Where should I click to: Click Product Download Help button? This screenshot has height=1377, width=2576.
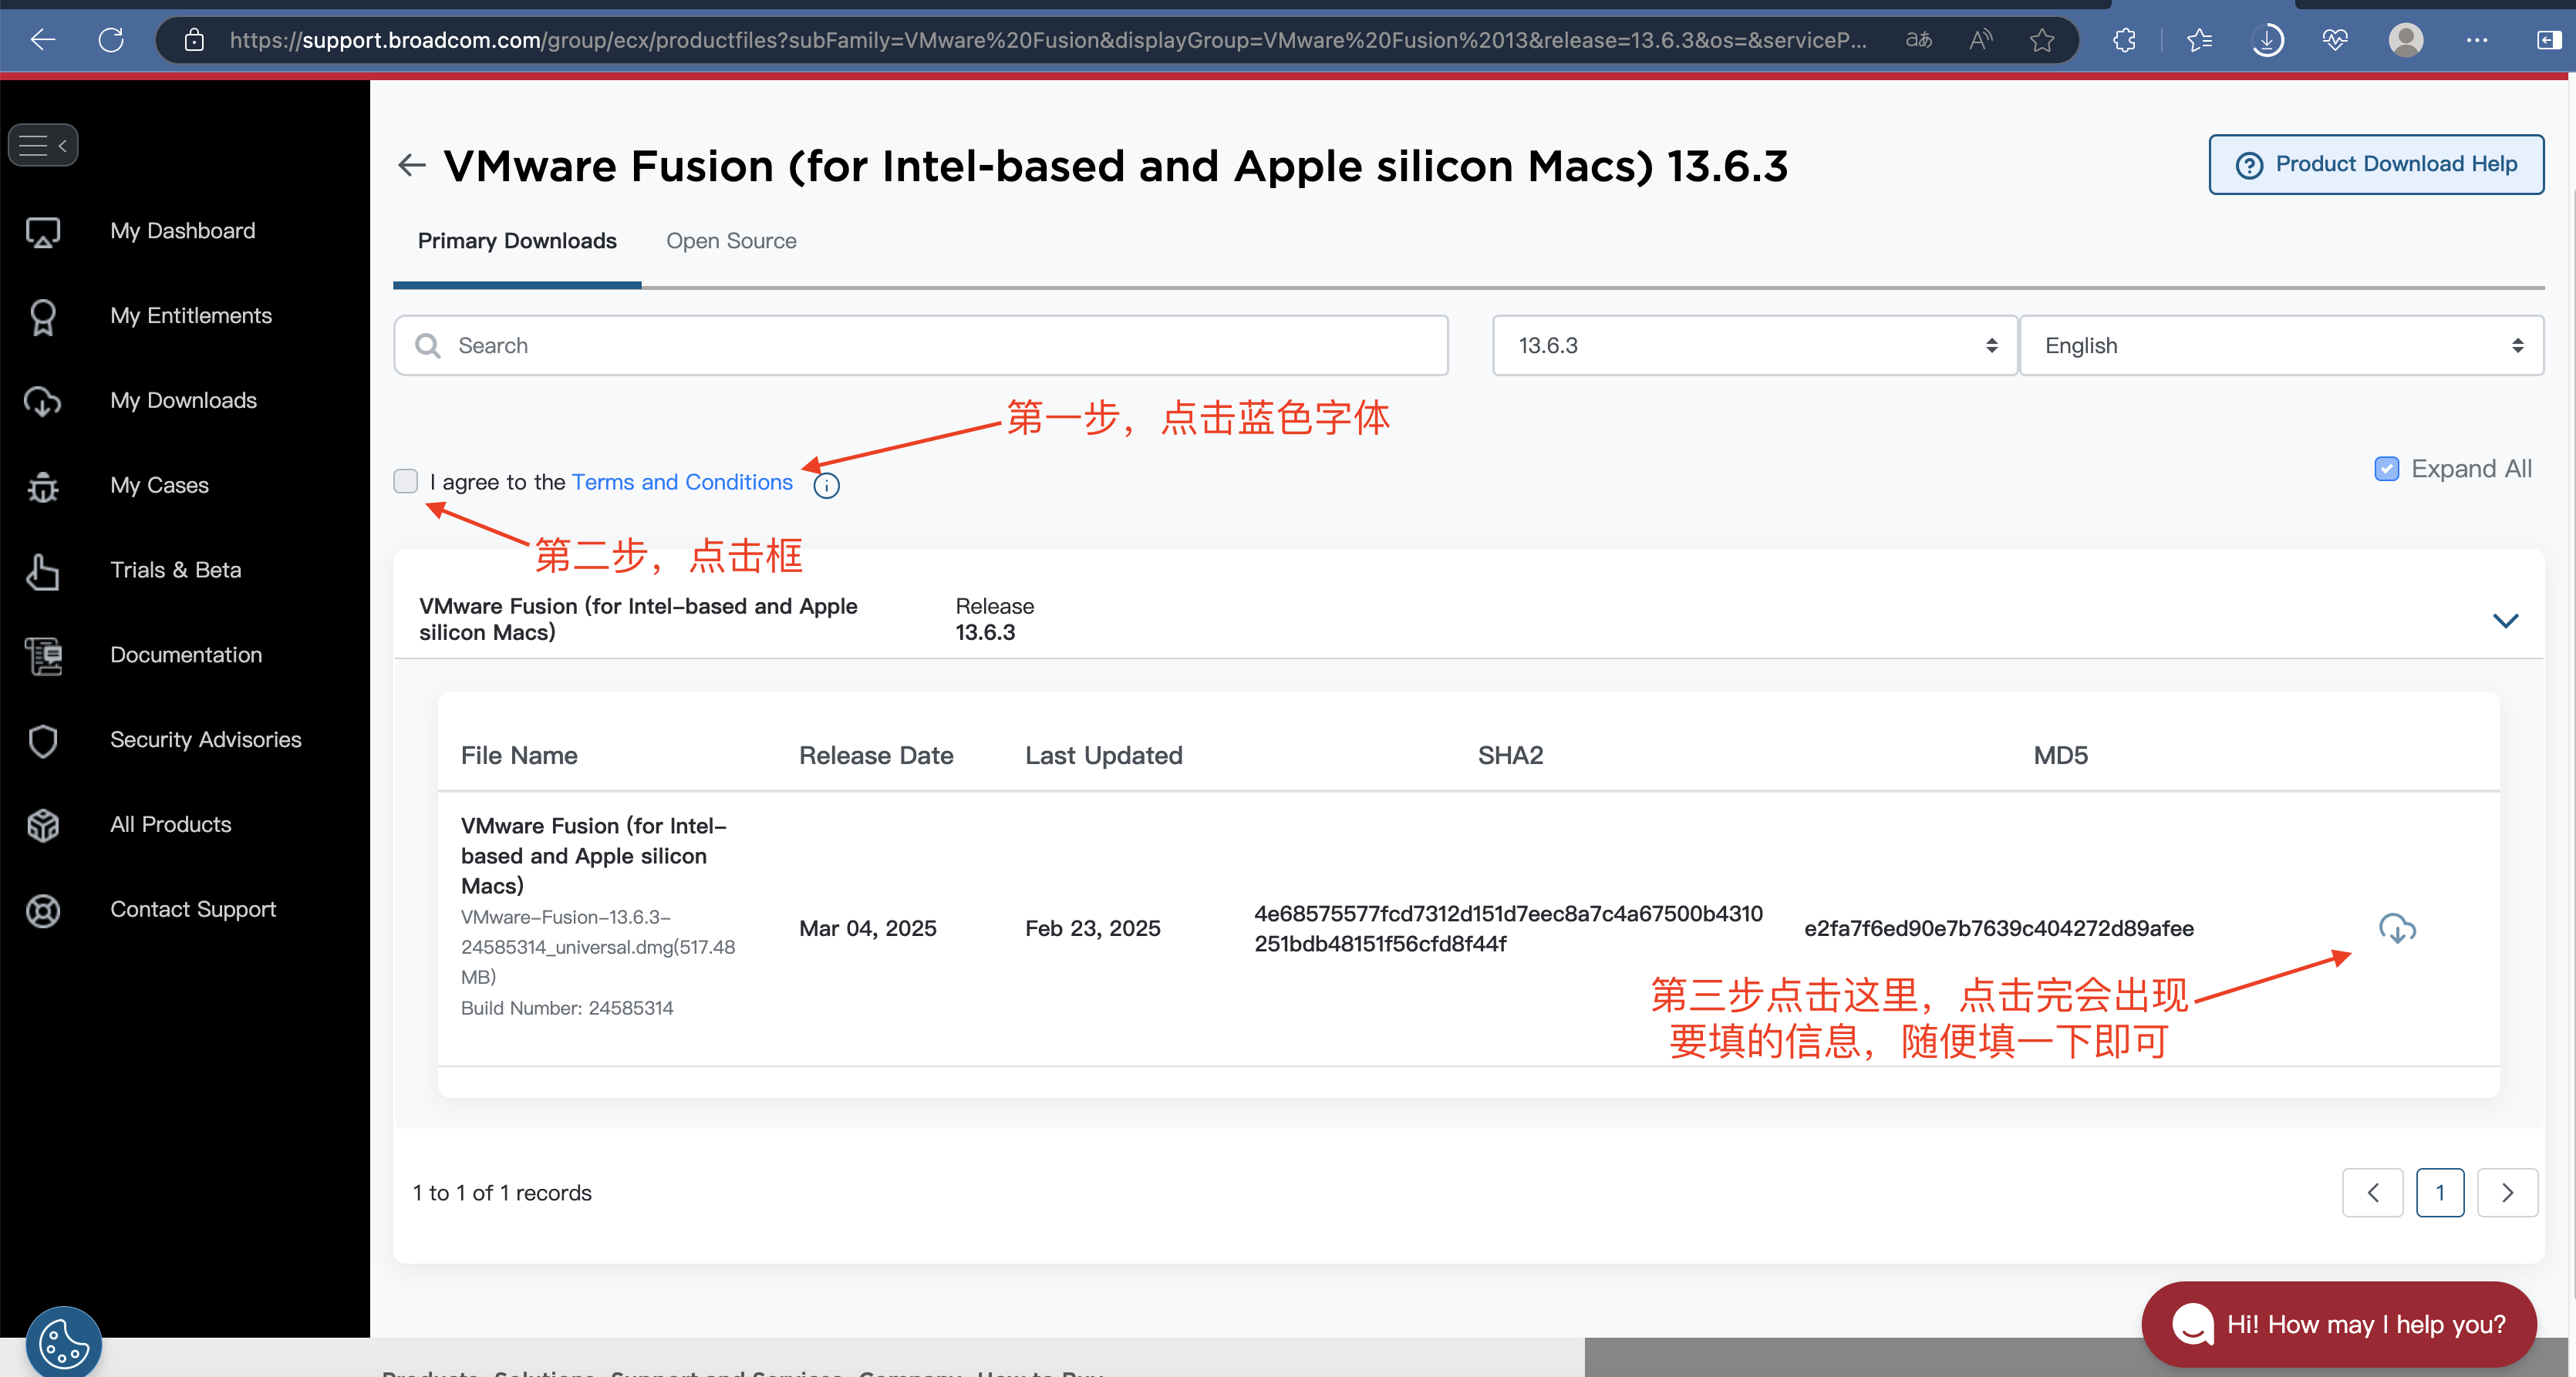pyautogui.click(x=2376, y=164)
